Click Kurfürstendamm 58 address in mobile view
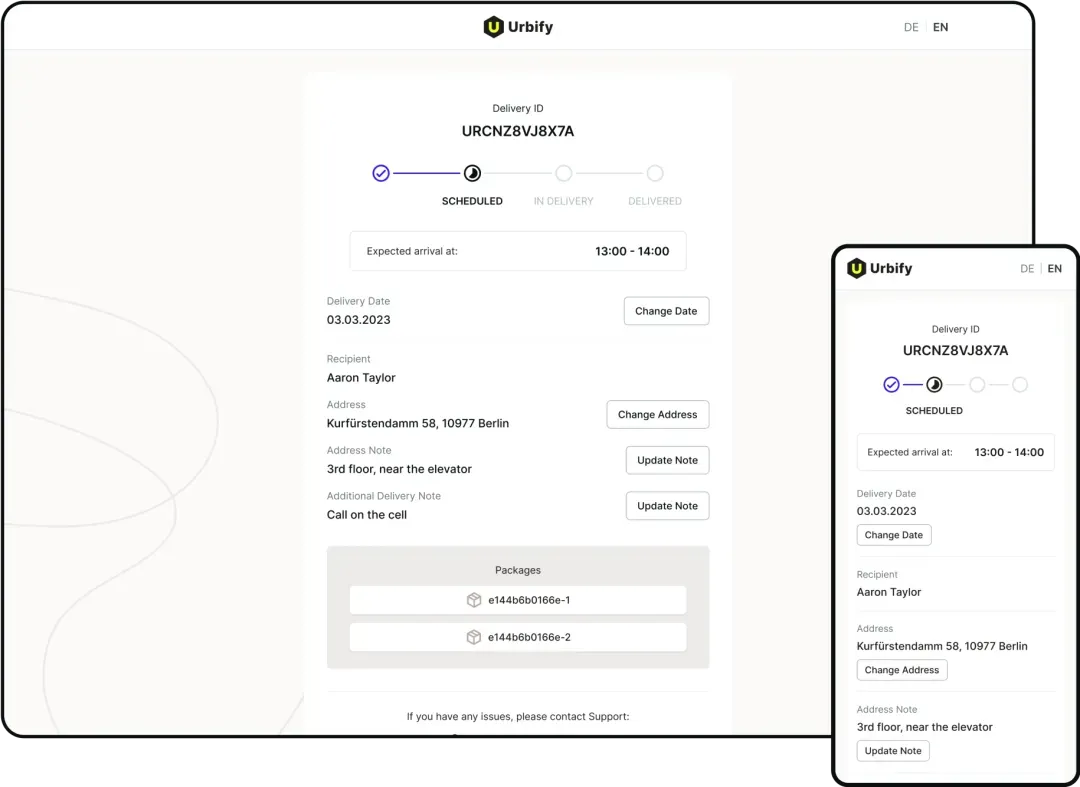1080x787 pixels. (x=942, y=646)
